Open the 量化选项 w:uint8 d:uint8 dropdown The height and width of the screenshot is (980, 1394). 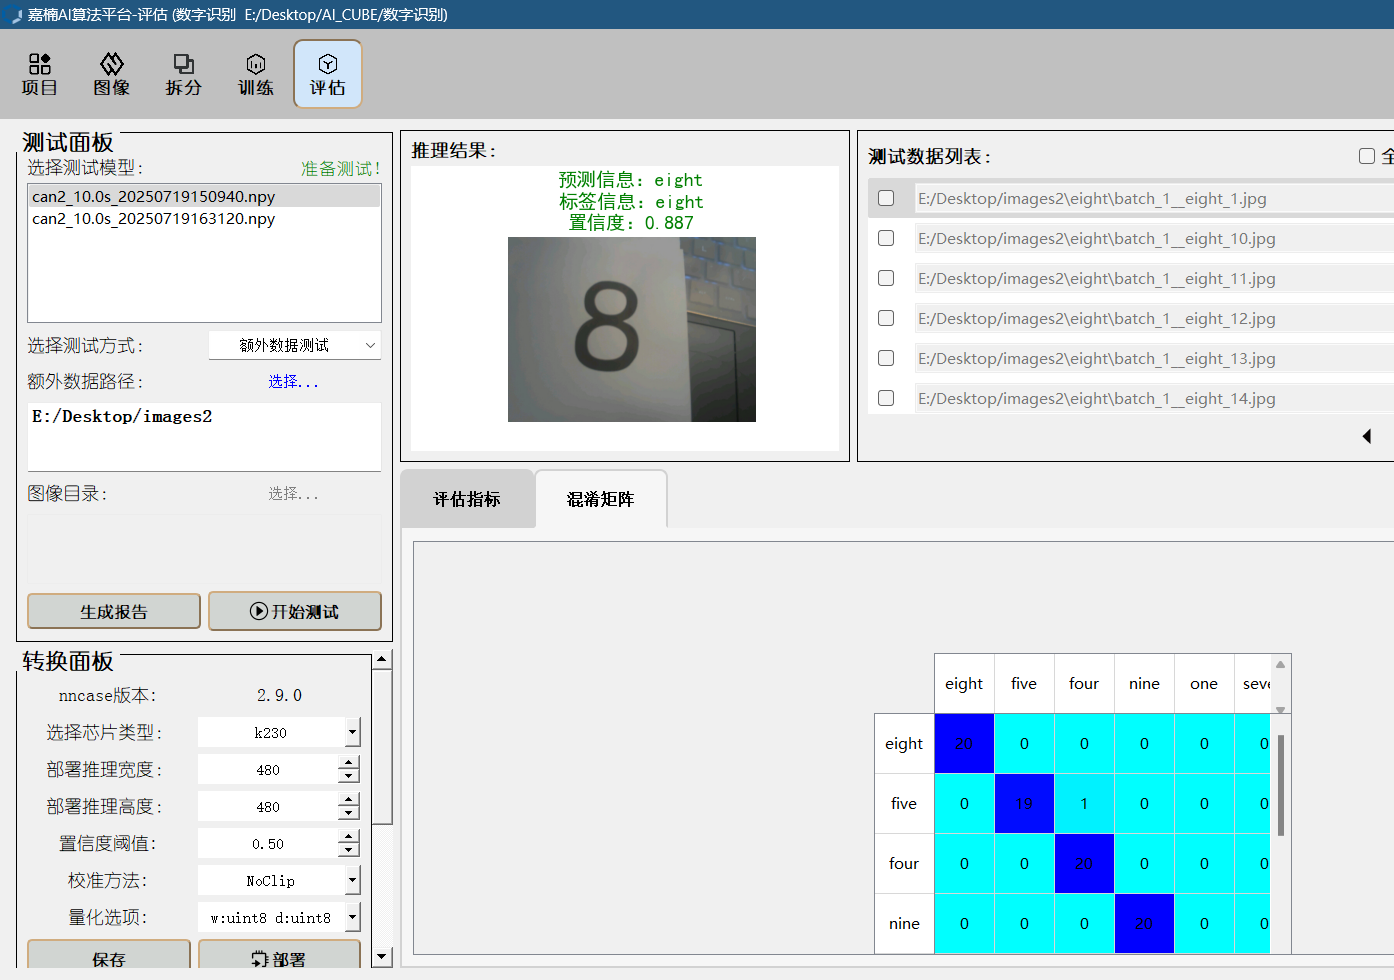pyautogui.click(x=352, y=917)
